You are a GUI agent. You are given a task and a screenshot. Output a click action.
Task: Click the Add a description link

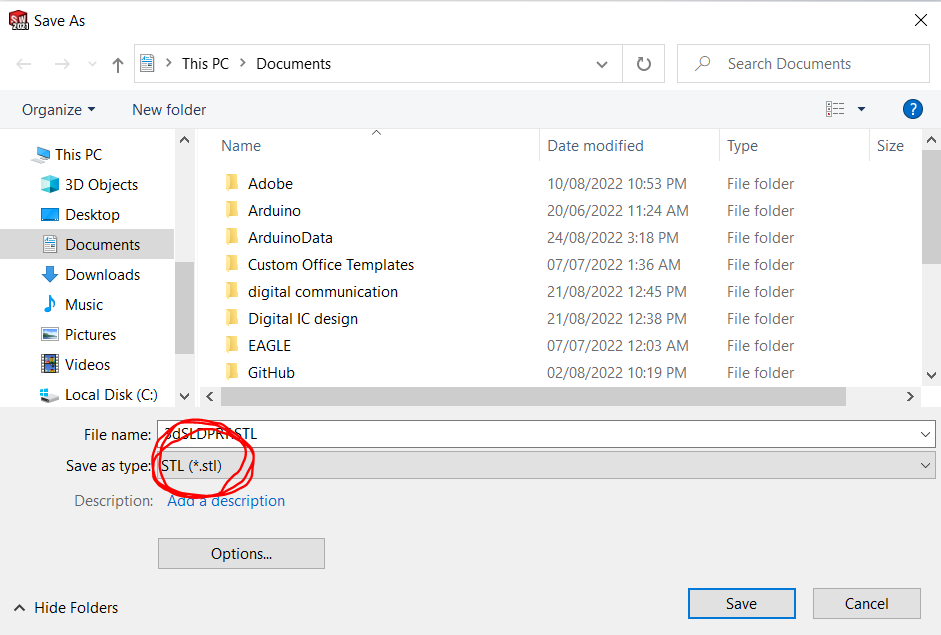click(226, 500)
